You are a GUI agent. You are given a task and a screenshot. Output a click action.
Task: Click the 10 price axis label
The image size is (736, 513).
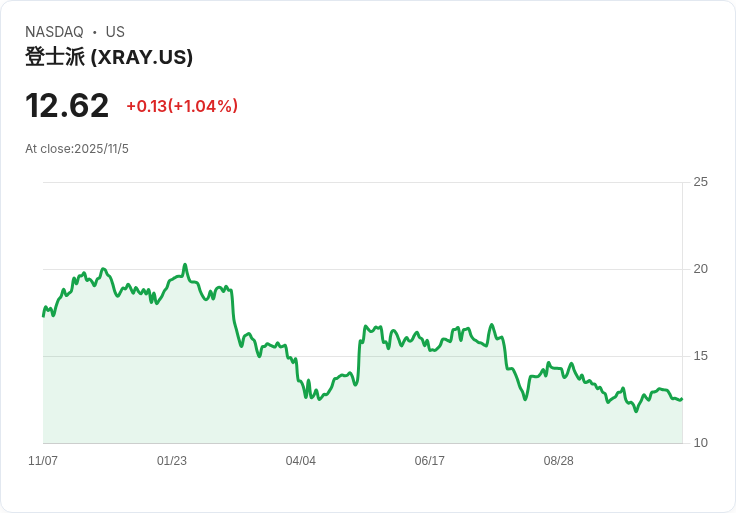click(x=700, y=443)
